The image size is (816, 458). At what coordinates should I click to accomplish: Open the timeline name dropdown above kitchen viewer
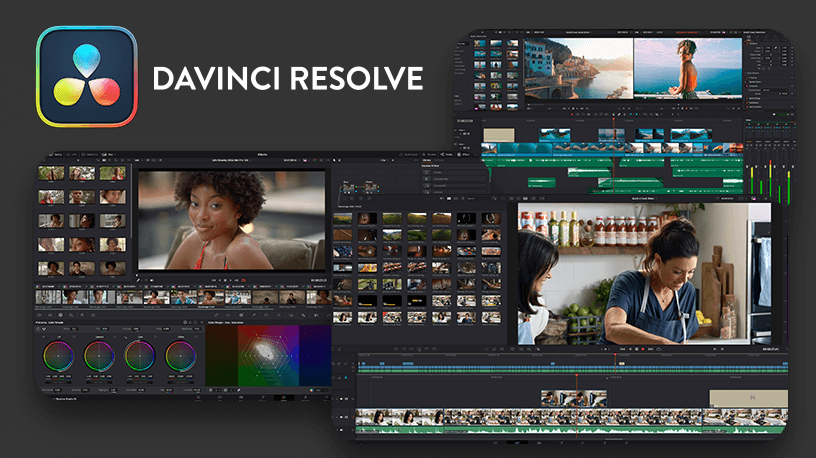pyautogui.click(x=644, y=198)
